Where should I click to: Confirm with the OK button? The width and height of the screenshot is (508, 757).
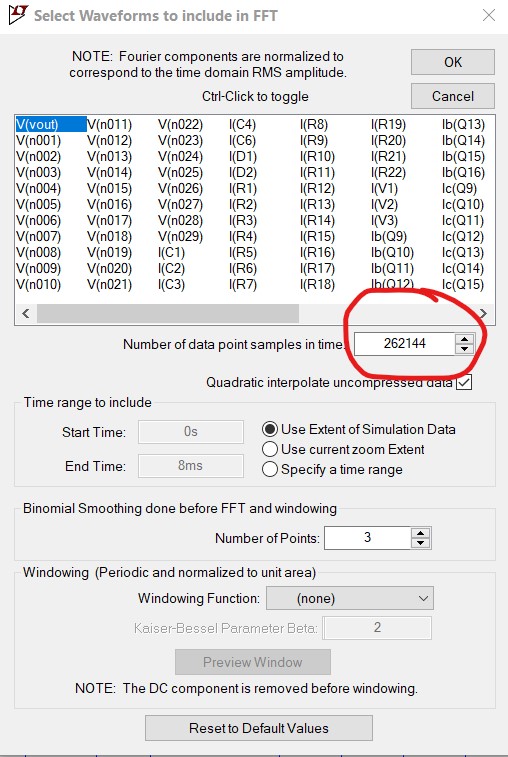click(452, 62)
